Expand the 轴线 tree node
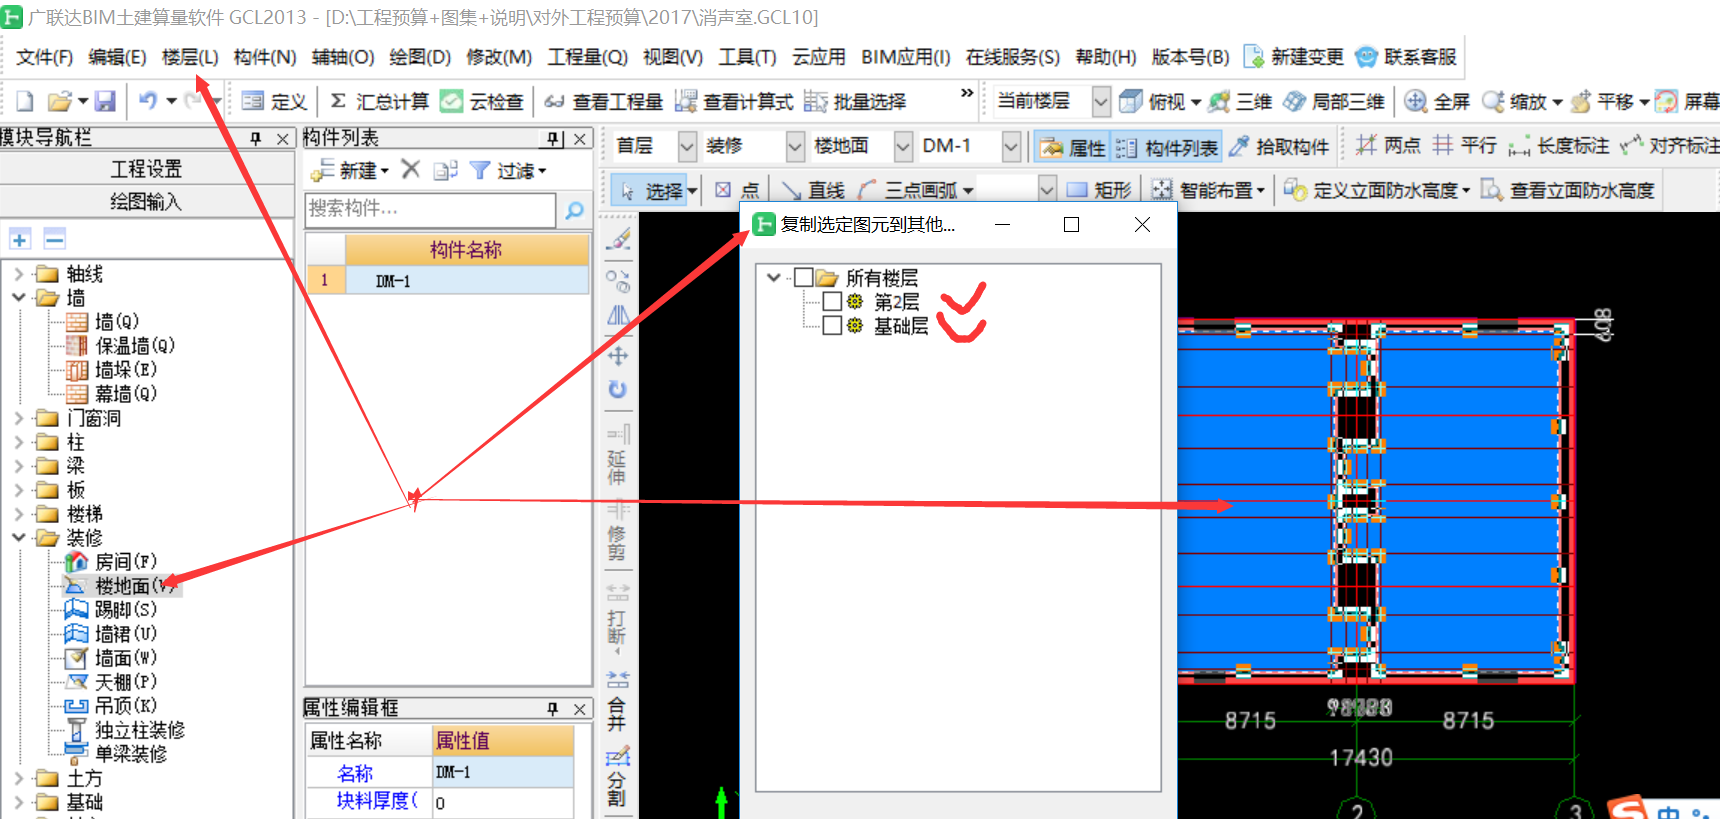This screenshot has width=1720, height=819. 19,273
